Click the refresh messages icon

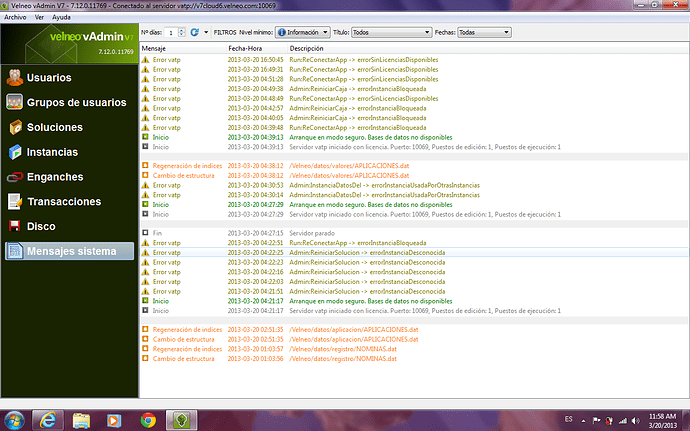194,32
